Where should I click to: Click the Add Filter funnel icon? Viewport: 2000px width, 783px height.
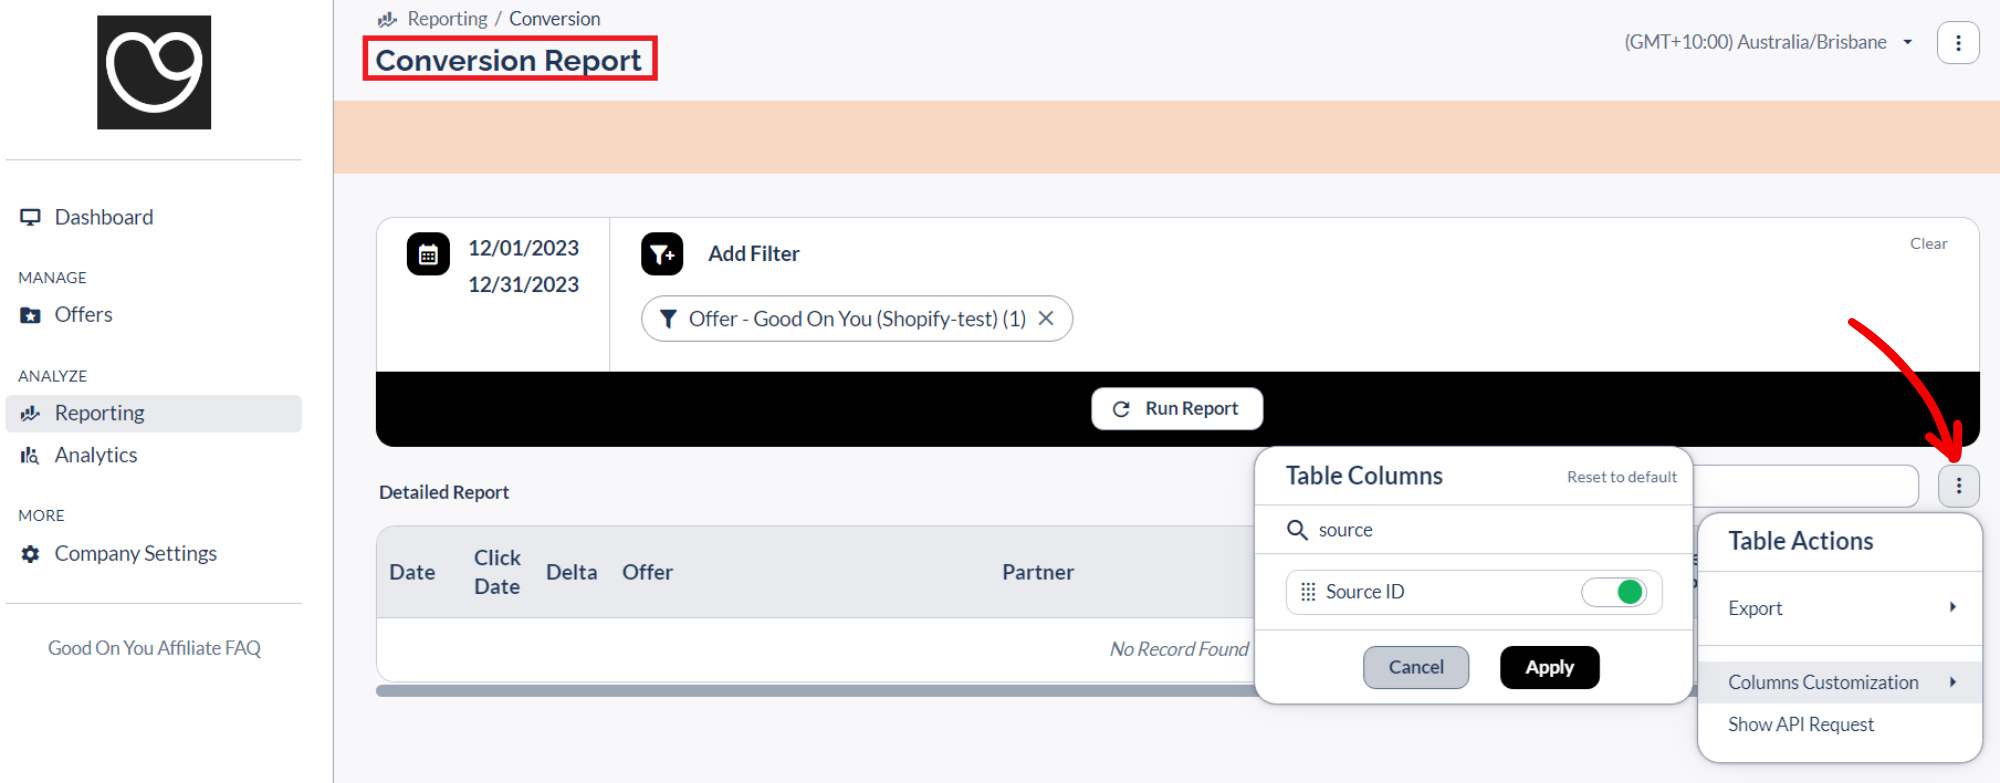tap(662, 254)
